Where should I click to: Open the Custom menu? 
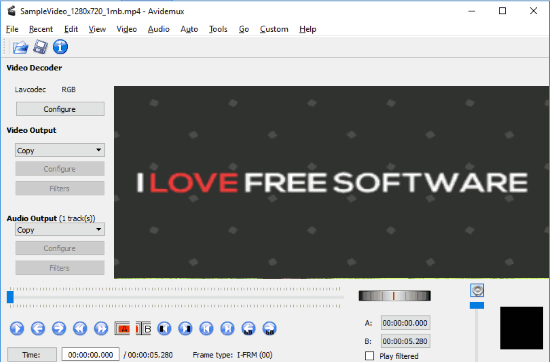point(274,29)
